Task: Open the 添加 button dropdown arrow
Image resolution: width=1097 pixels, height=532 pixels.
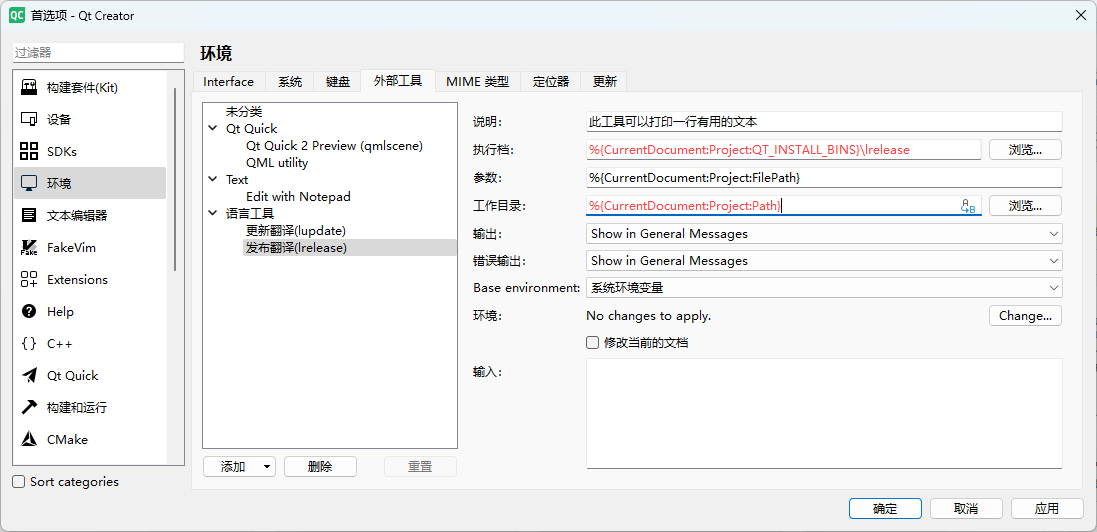Action: pos(267,467)
